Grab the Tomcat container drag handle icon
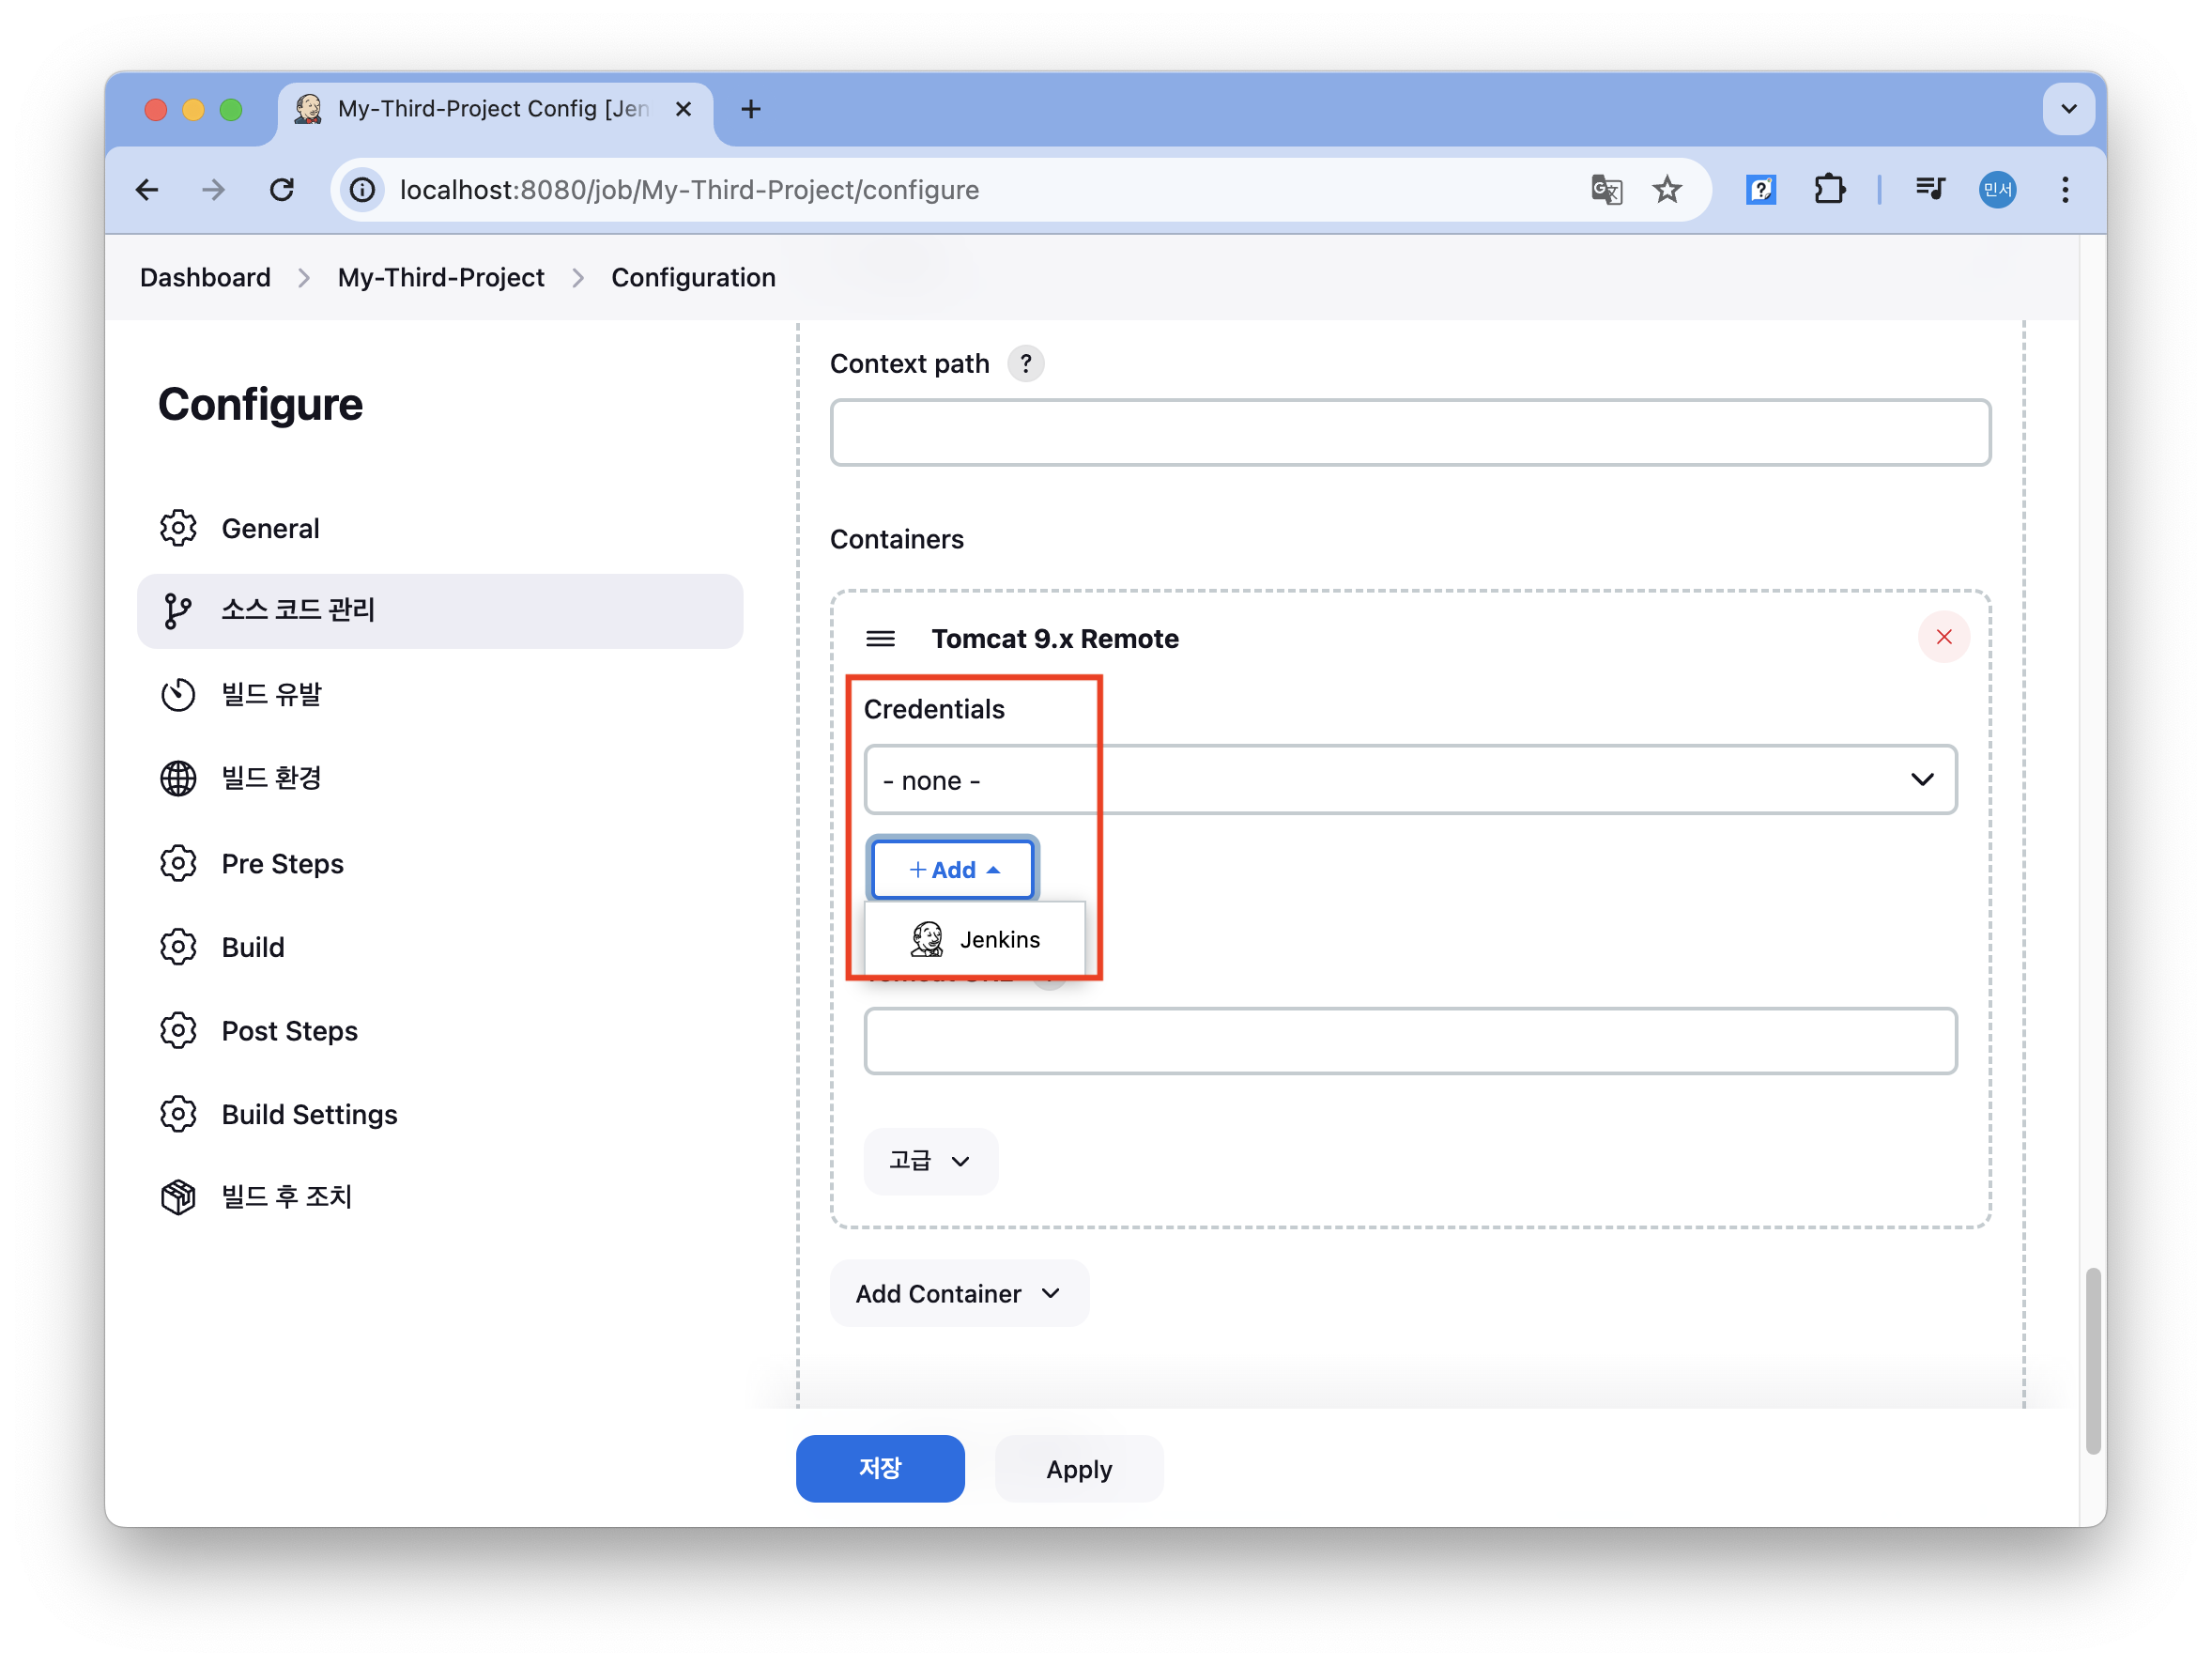The width and height of the screenshot is (2212, 1666). [x=880, y=638]
